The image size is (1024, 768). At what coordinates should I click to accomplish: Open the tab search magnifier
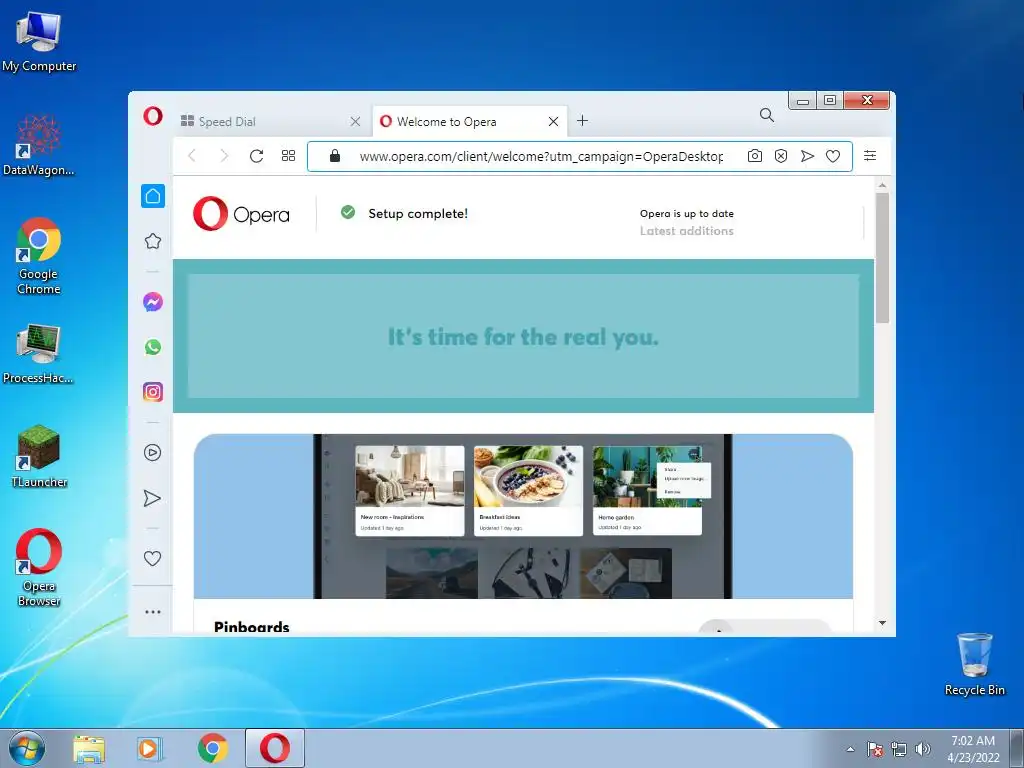tap(767, 116)
